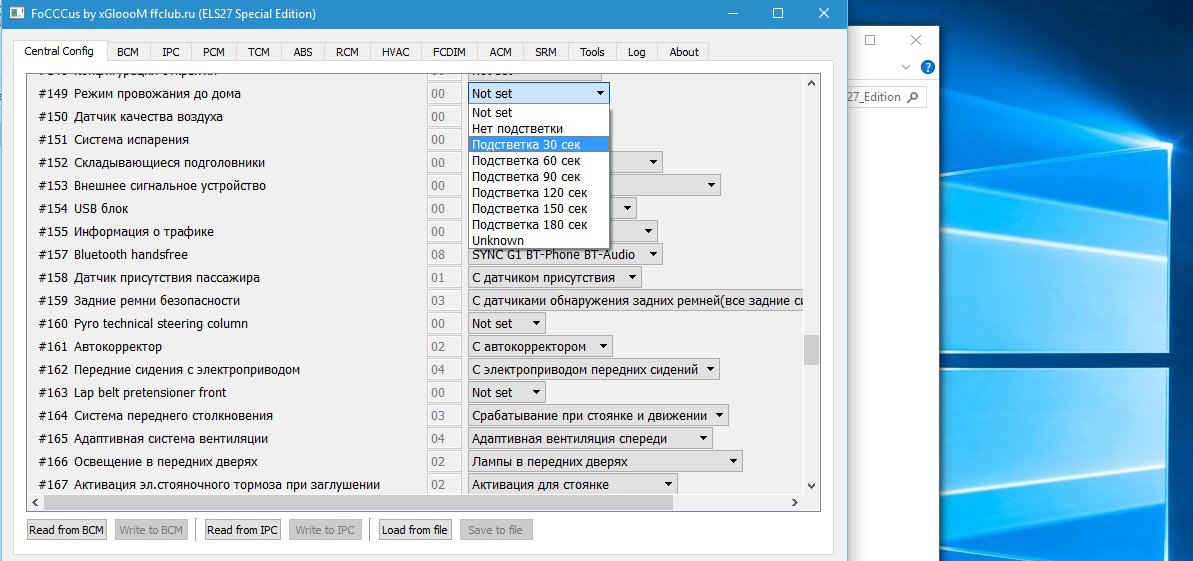Open the HVAC tab

pos(395,52)
